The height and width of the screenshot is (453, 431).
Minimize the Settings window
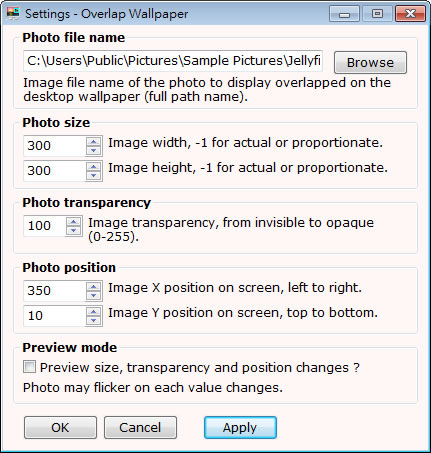coord(344,14)
